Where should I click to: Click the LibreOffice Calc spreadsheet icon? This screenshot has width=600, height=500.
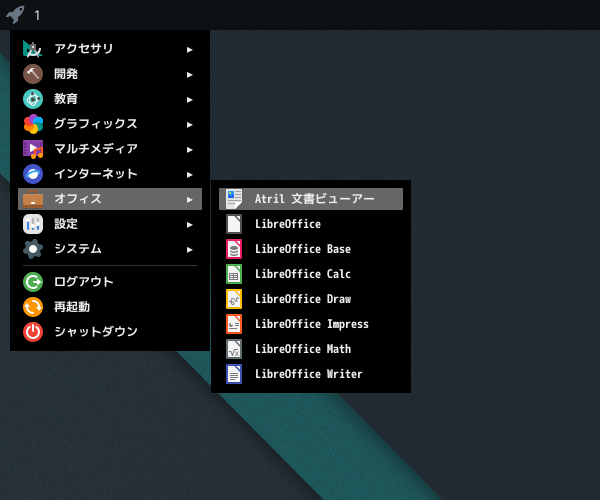[x=234, y=274]
